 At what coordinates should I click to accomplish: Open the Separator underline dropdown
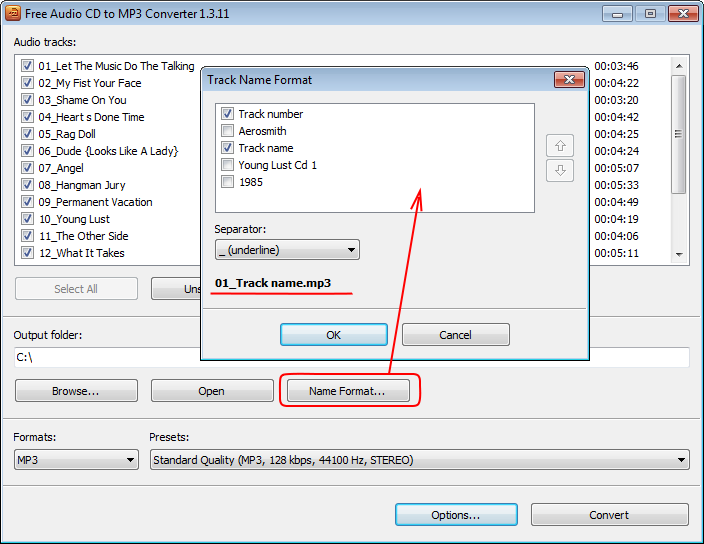(287, 250)
